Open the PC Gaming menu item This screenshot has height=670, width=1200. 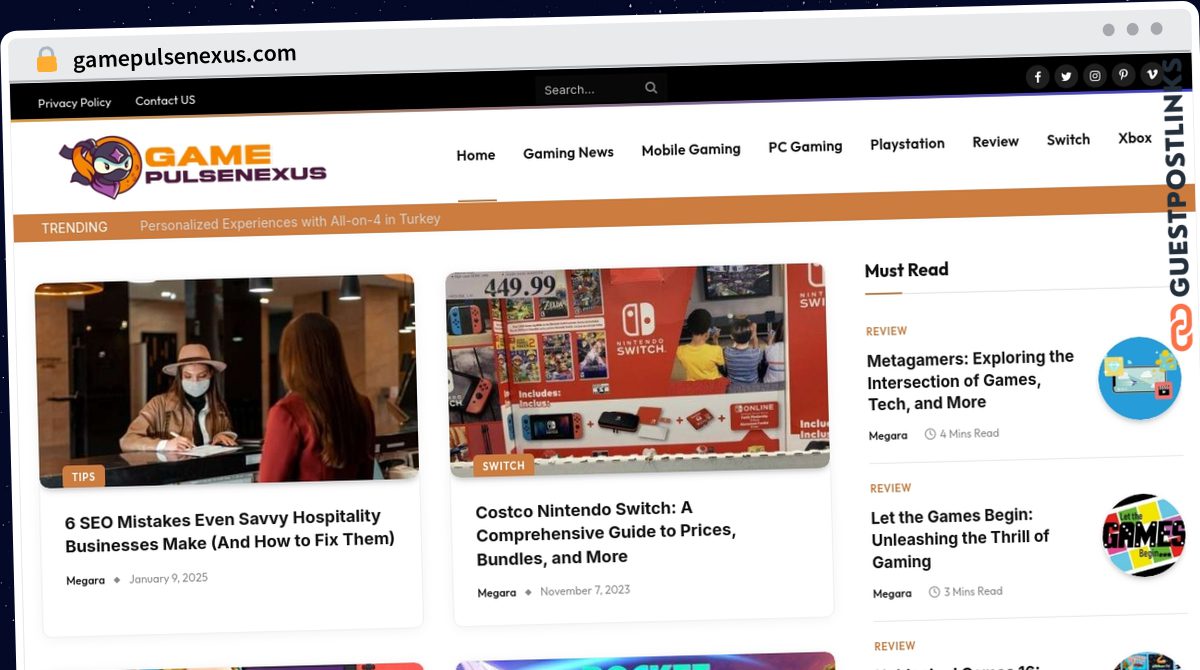coord(805,147)
